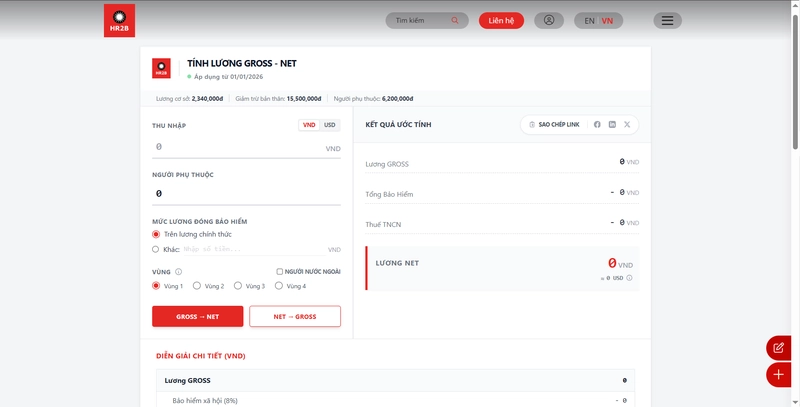
Task: Share result on X icon
Action: (x=627, y=124)
